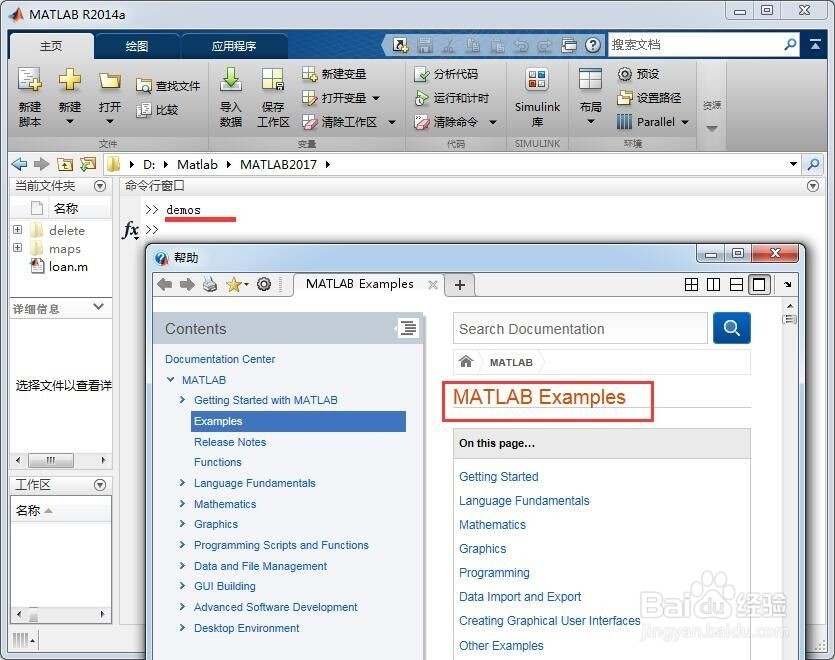Expand Language Fundamentals tree node
This screenshot has height=660, width=835.
point(183,483)
